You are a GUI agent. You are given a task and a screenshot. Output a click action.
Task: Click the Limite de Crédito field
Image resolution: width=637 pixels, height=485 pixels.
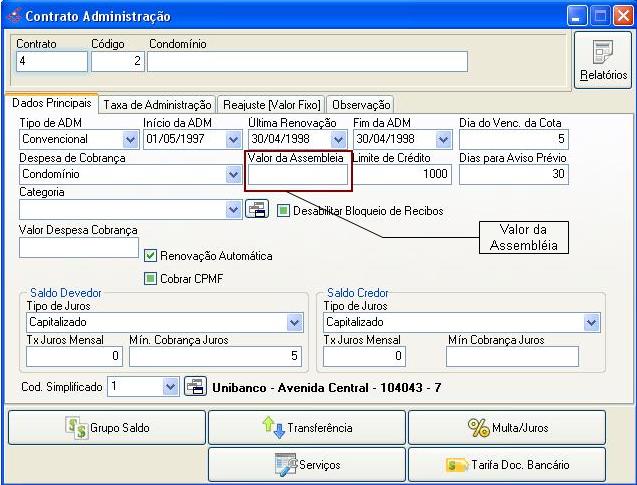pyautogui.click(x=403, y=175)
